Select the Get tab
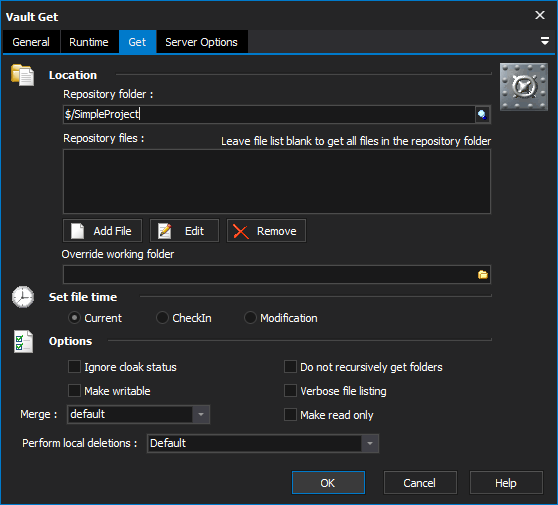This screenshot has height=505, width=558. tap(137, 42)
